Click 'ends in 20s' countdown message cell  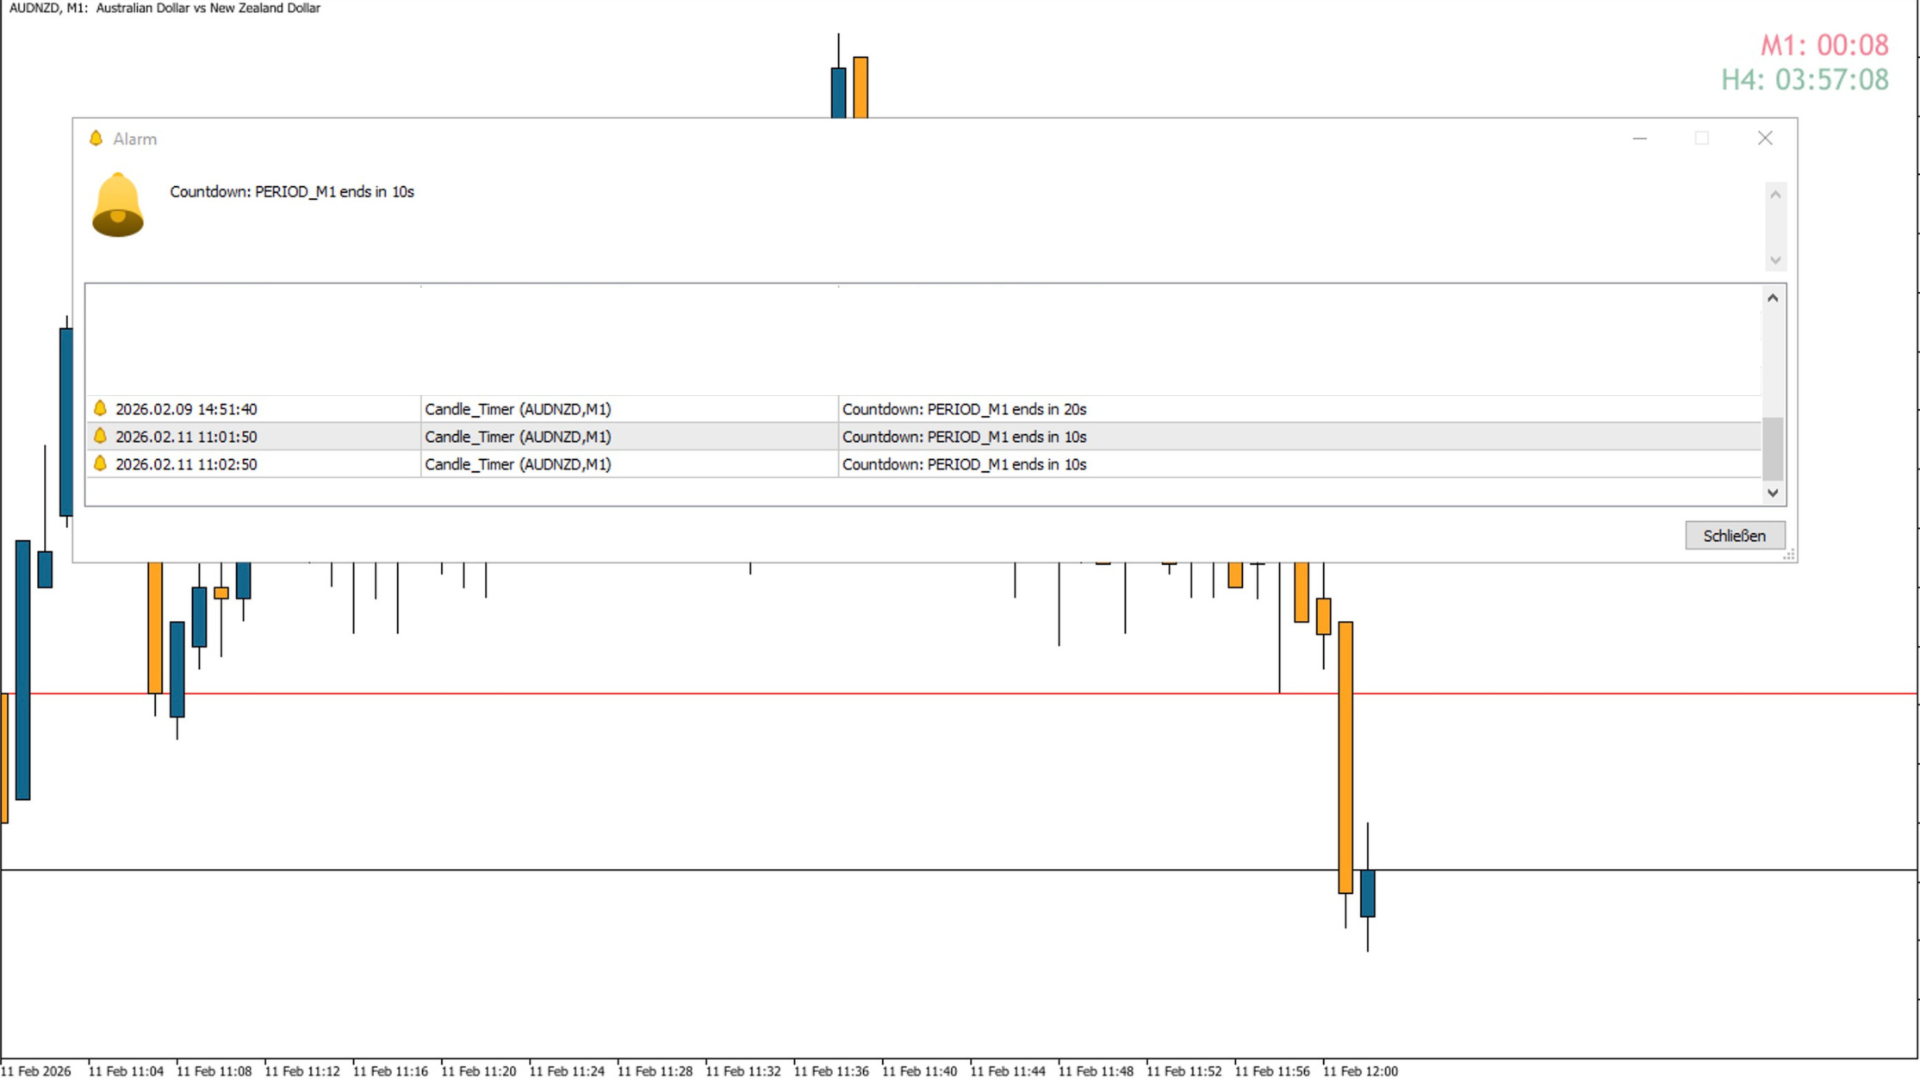(x=964, y=409)
